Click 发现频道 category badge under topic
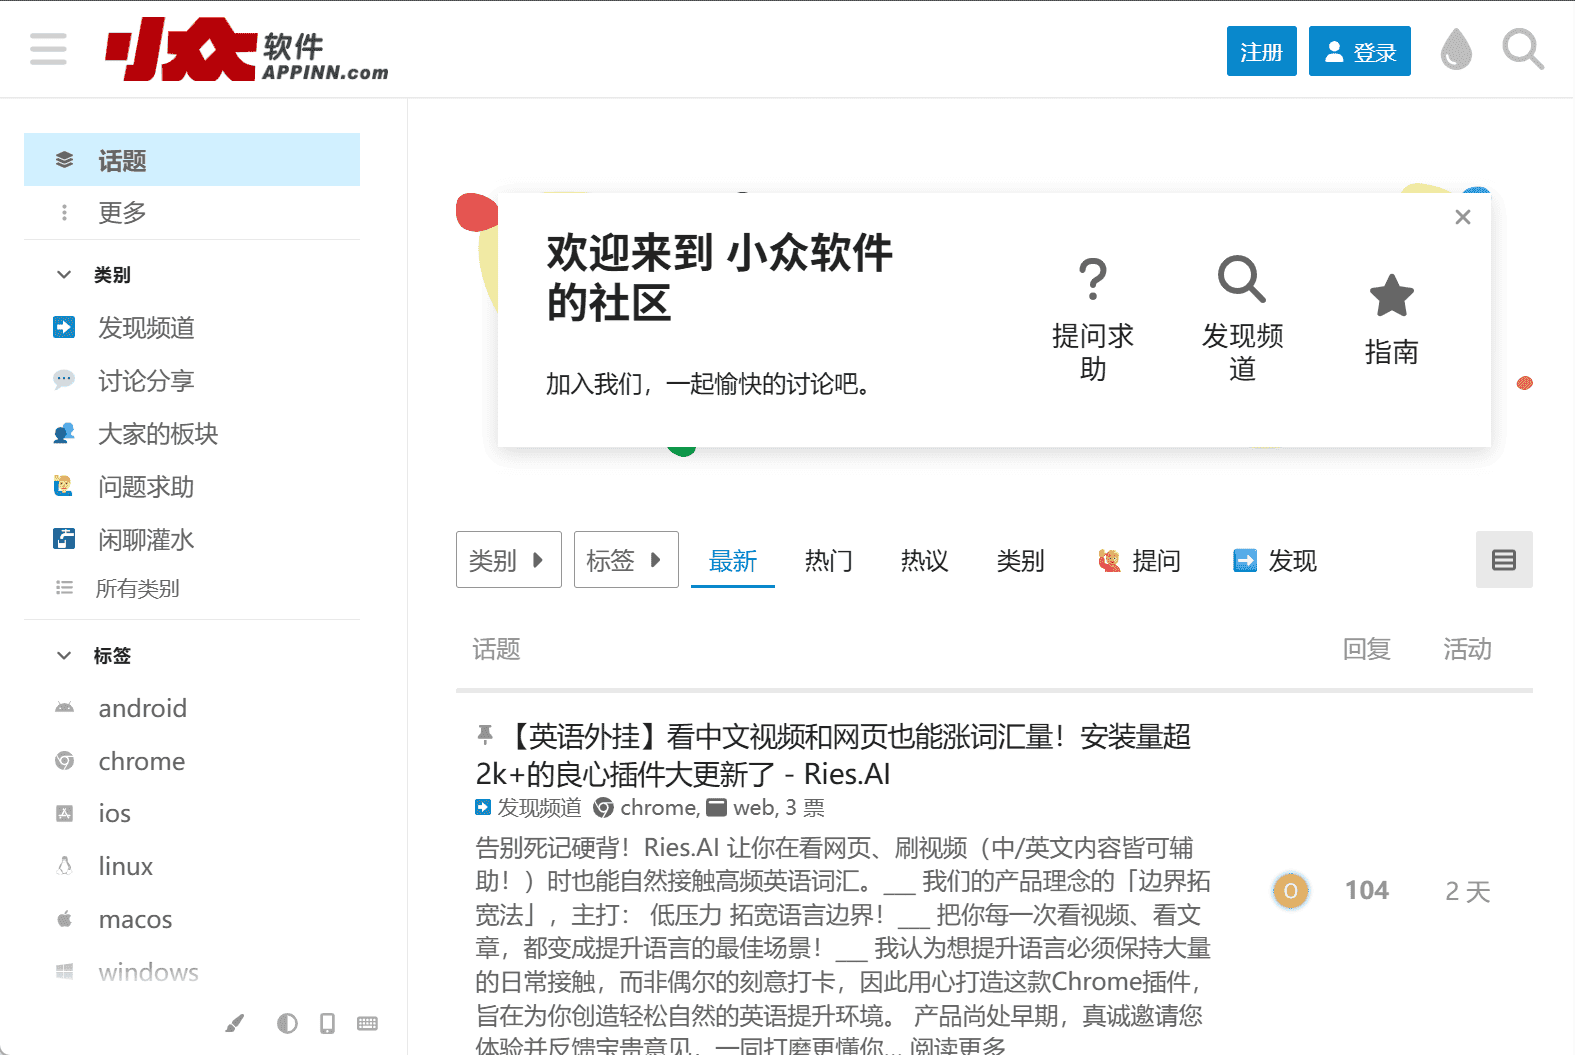The height and width of the screenshot is (1055, 1575). (528, 807)
